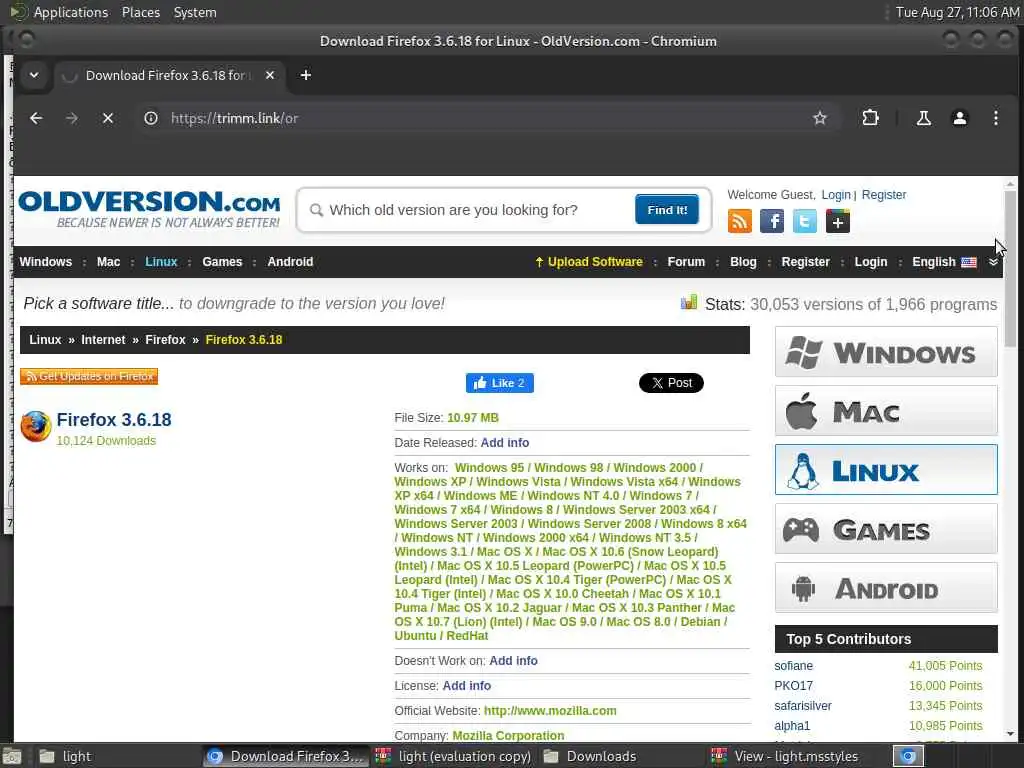Bookmark this page with the star icon

tap(820, 118)
